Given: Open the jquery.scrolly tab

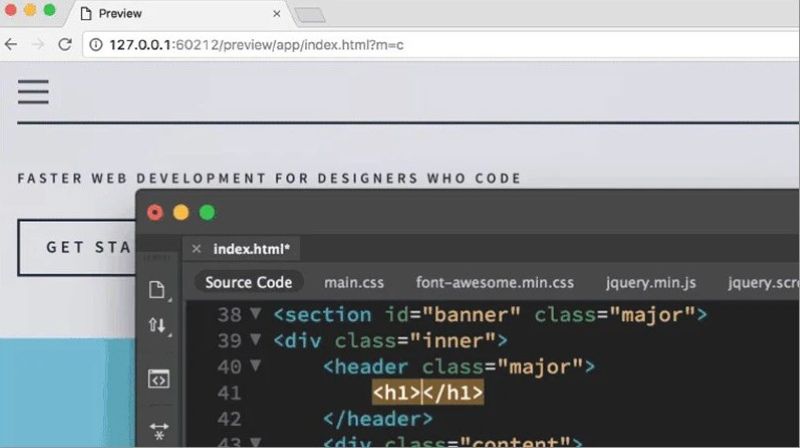Looking at the screenshot, I should pos(763,283).
